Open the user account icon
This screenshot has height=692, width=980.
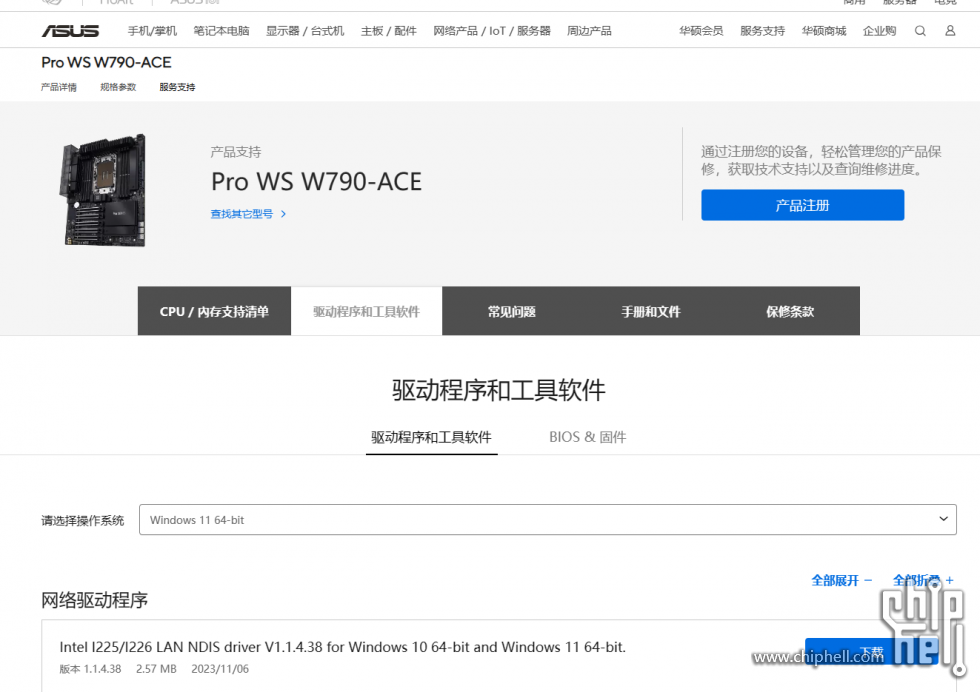point(950,31)
